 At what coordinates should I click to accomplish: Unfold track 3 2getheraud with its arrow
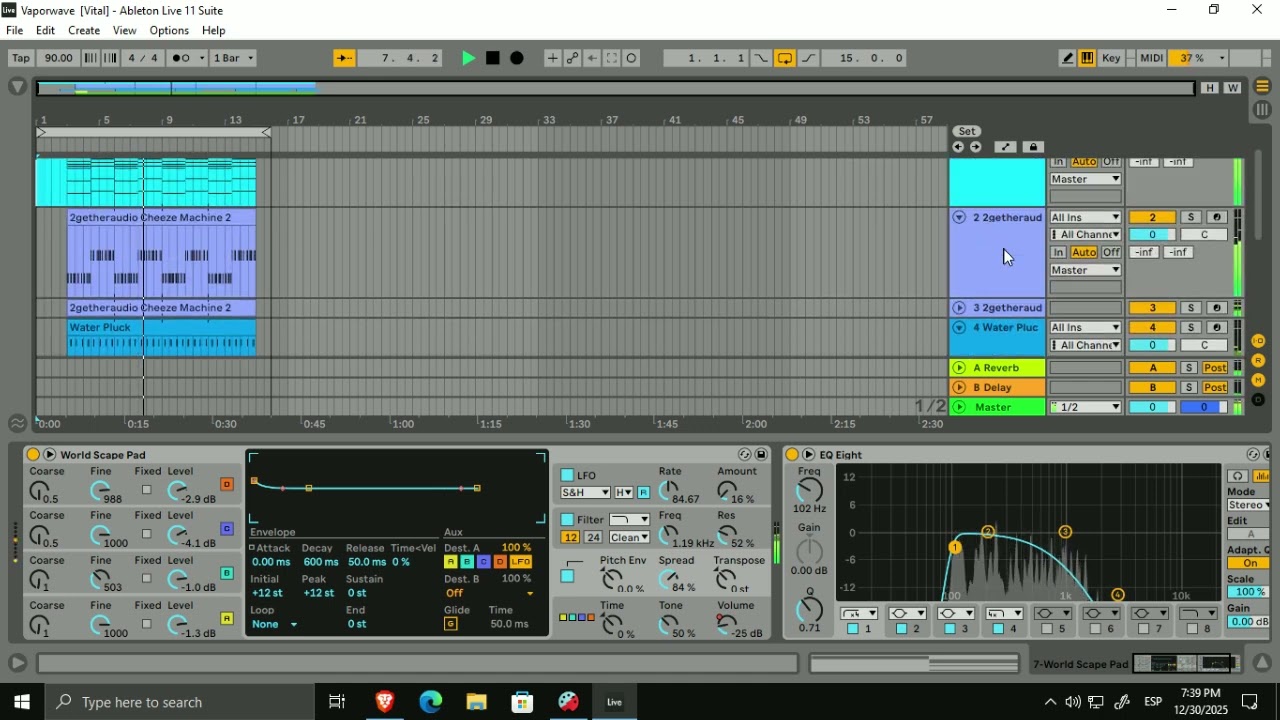pos(959,307)
